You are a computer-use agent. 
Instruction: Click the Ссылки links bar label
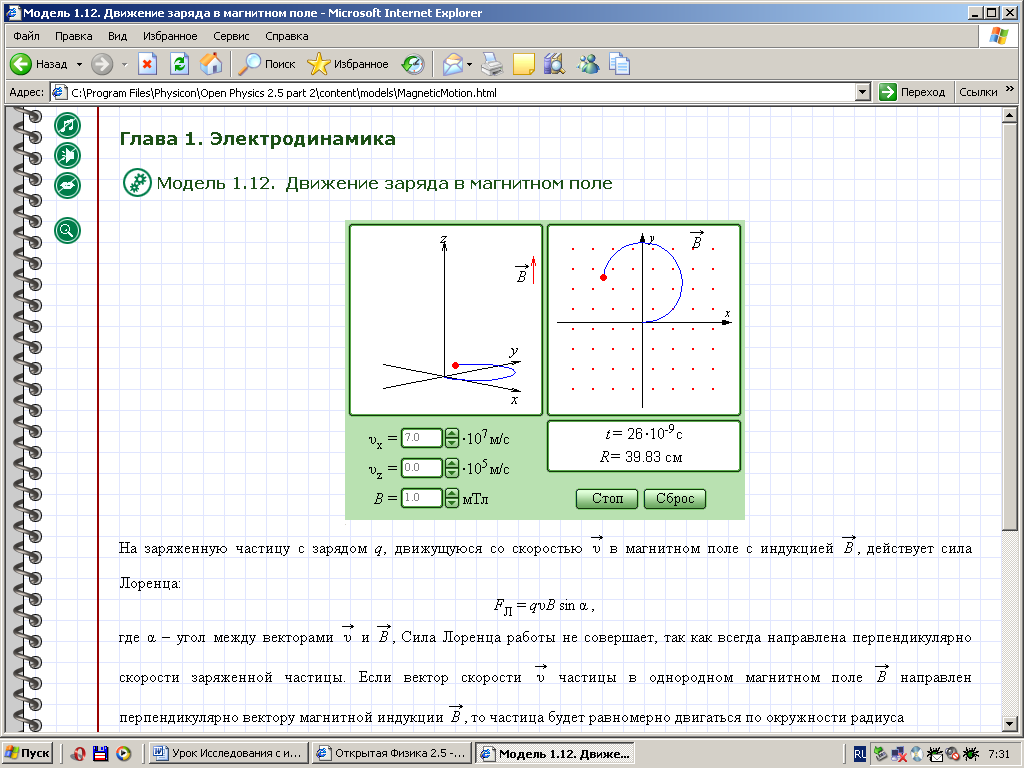tap(978, 92)
